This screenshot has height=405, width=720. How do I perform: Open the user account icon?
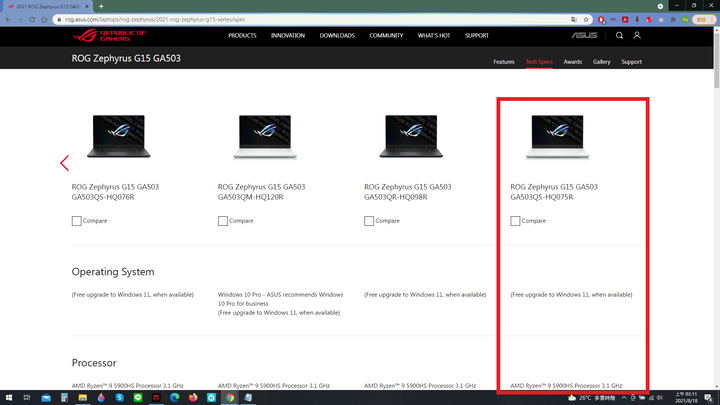pyautogui.click(x=637, y=35)
